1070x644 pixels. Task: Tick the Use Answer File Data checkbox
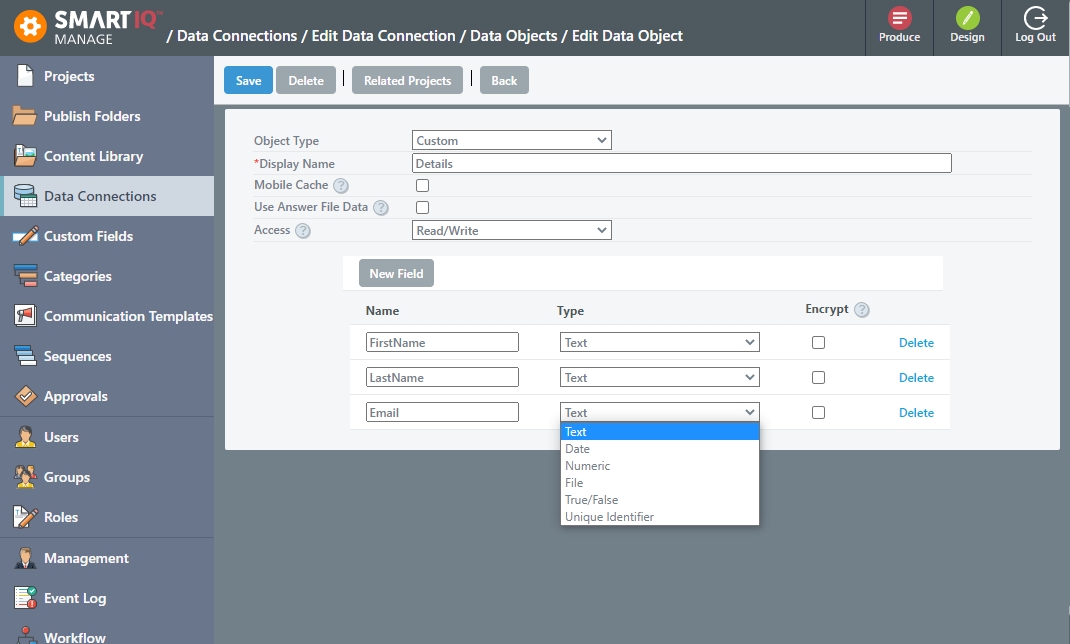tap(422, 208)
